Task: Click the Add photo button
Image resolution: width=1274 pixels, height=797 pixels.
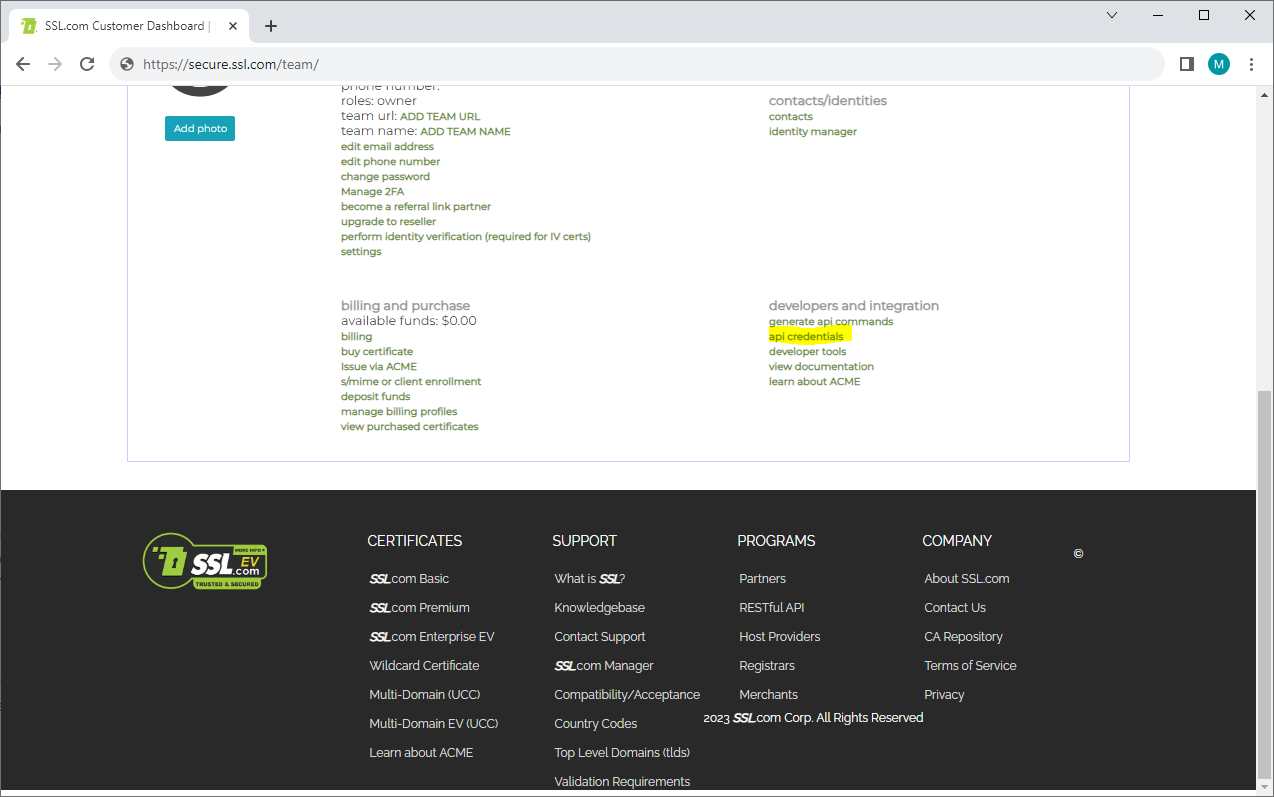Action: coord(199,128)
